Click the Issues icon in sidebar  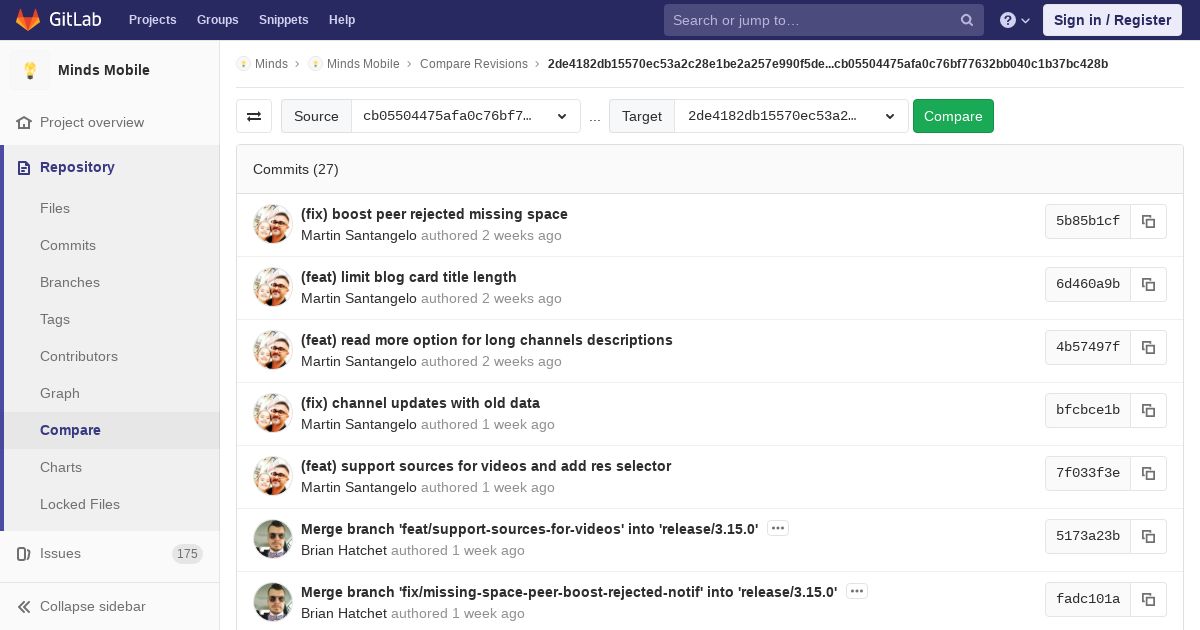pyautogui.click(x=24, y=553)
